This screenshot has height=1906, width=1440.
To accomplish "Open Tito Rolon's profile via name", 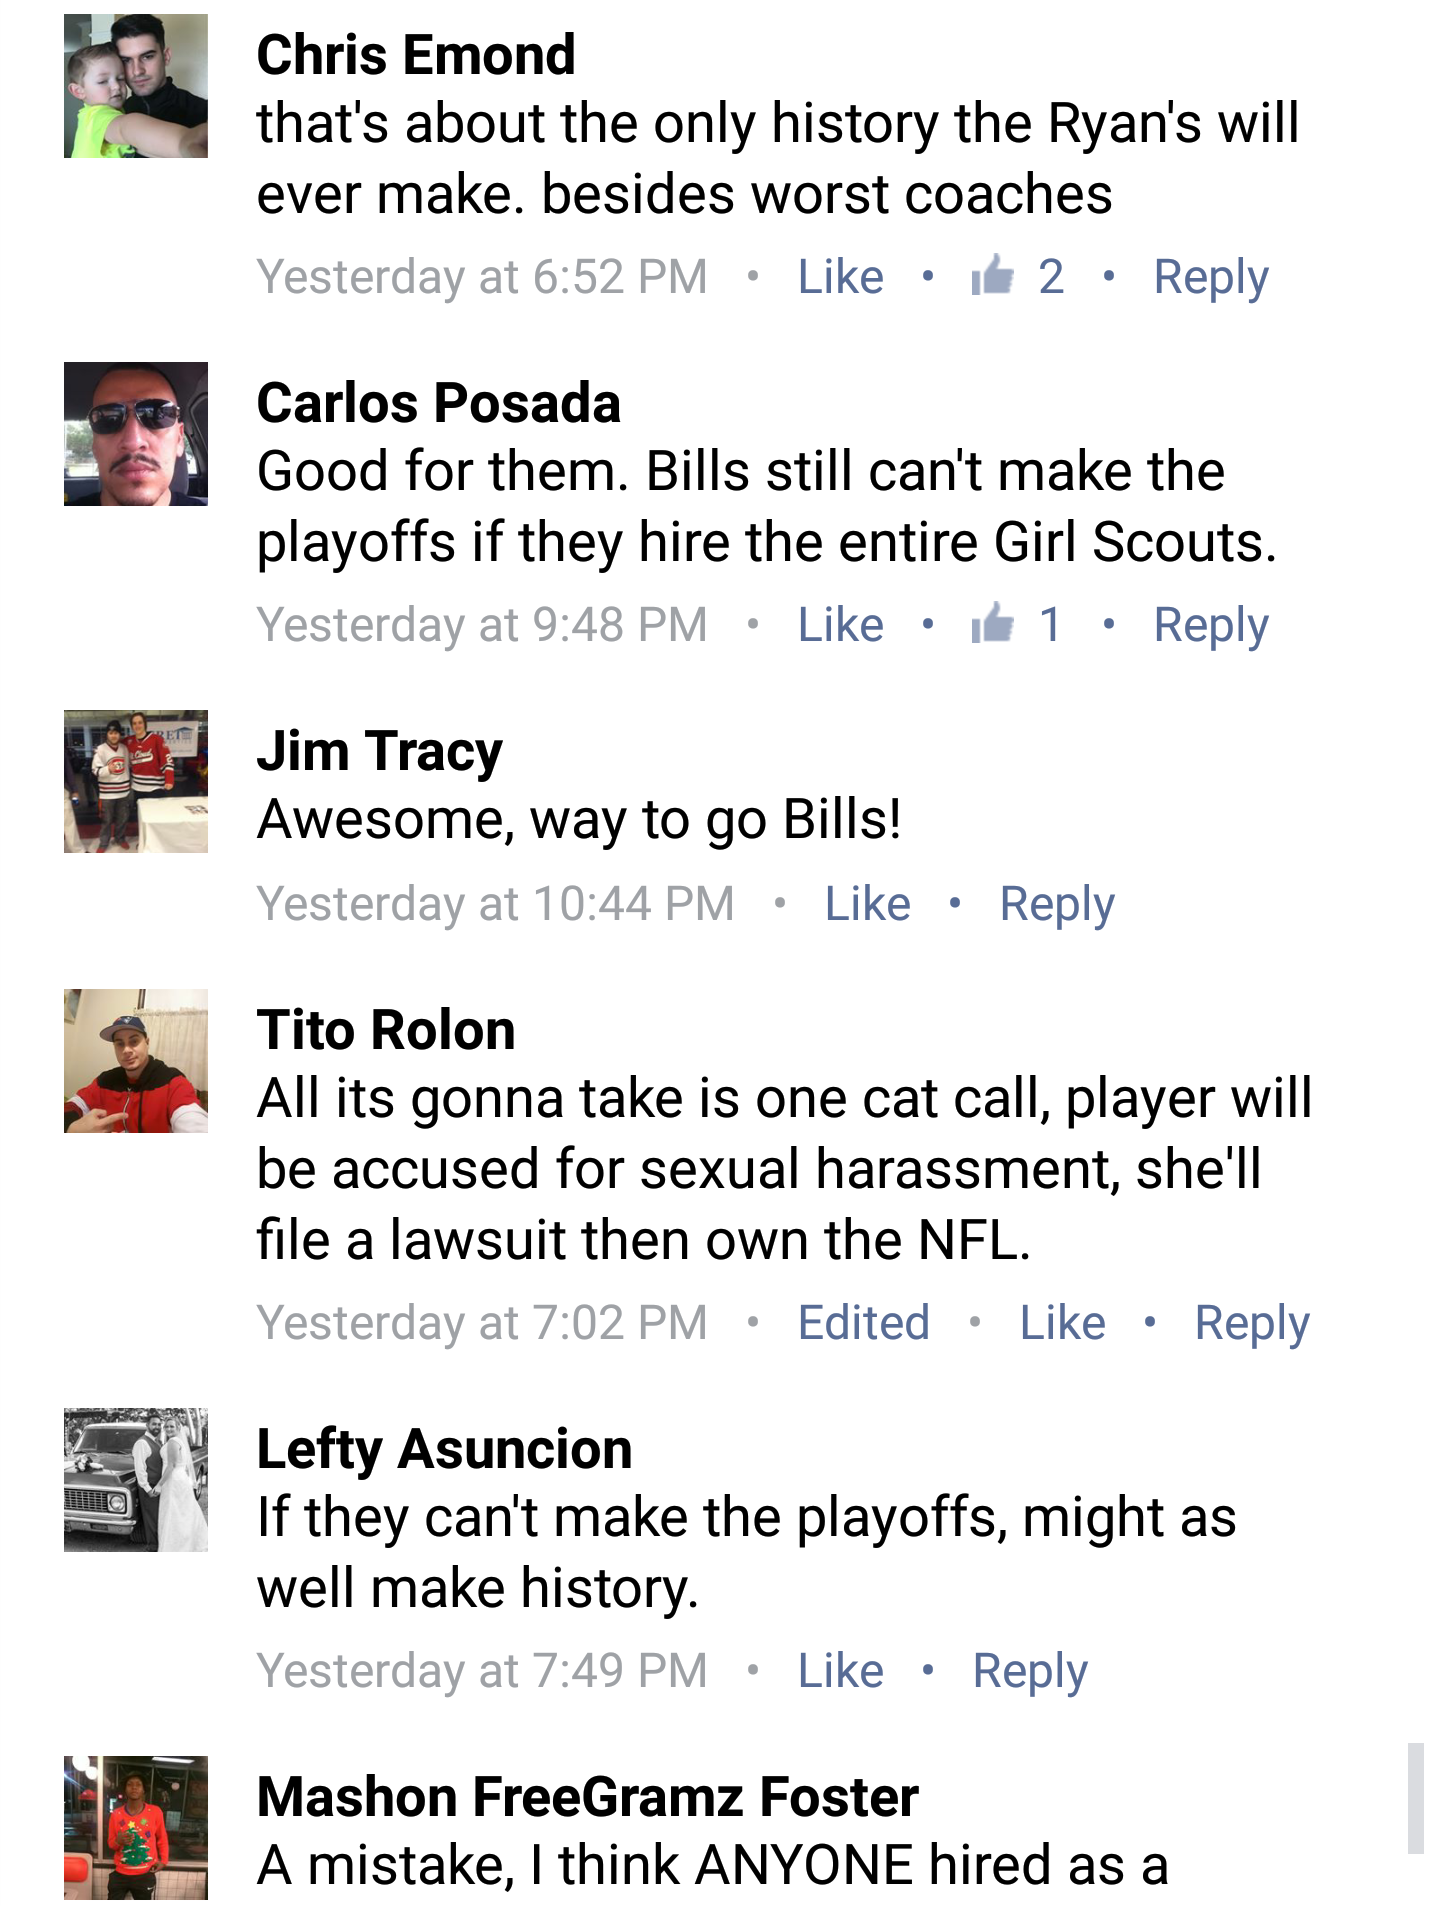I will coord(386,1030).
